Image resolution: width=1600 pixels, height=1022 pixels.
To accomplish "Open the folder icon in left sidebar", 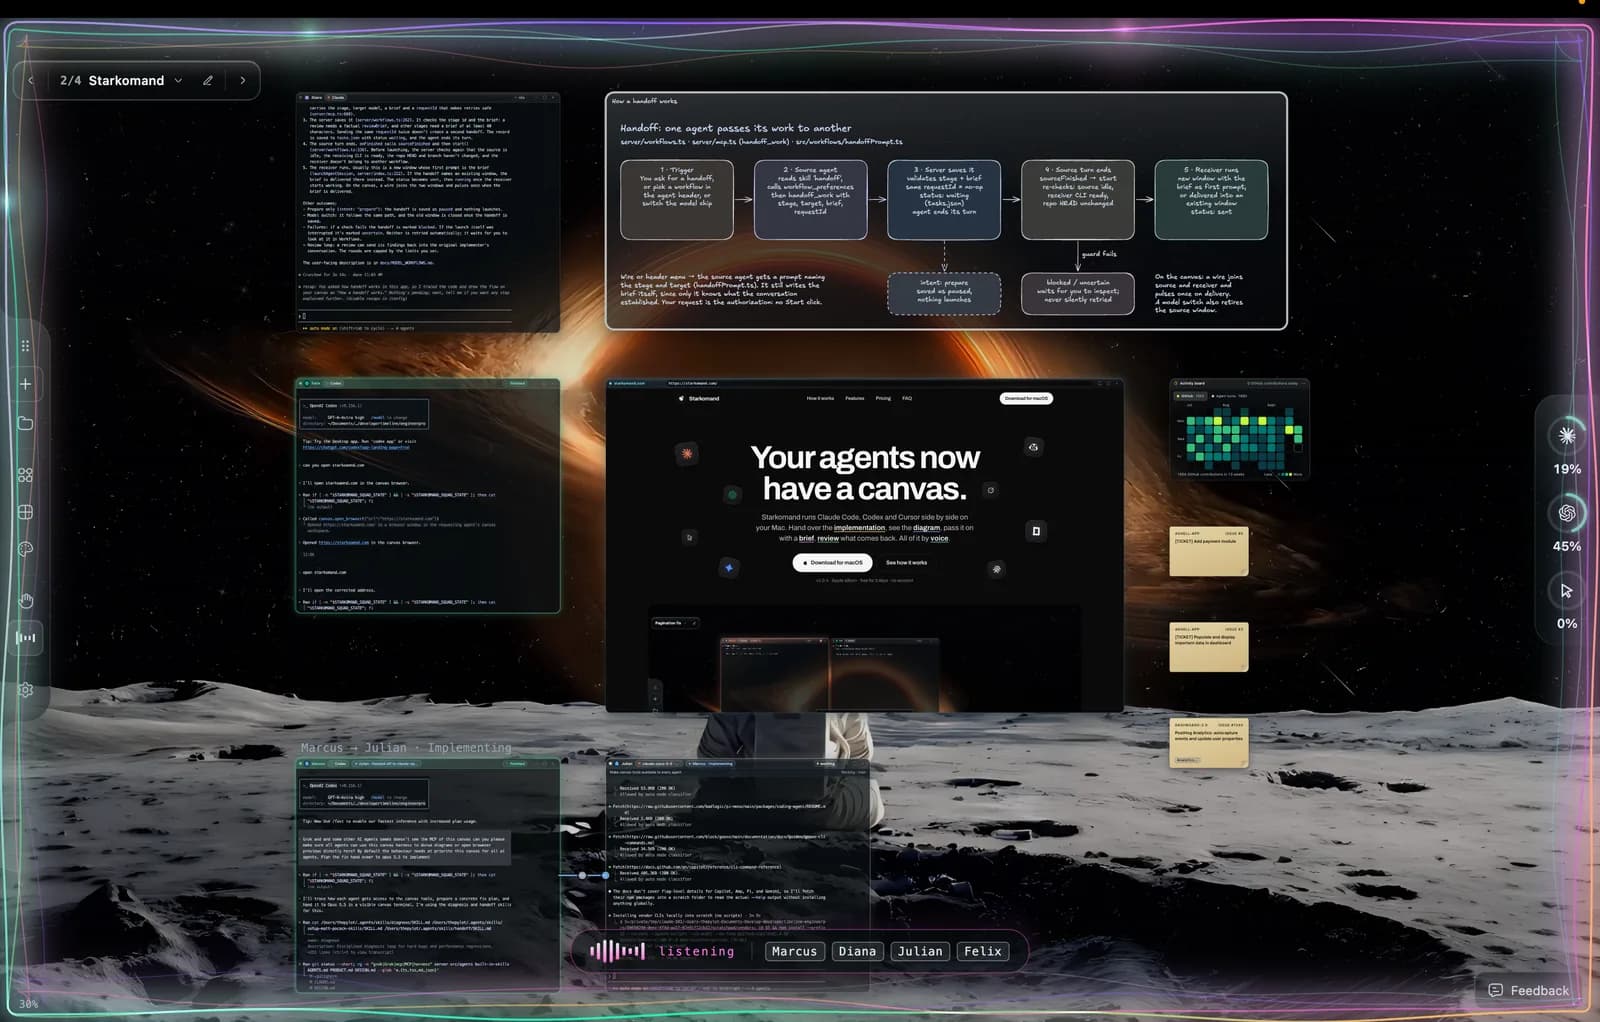I will point(26,423).
